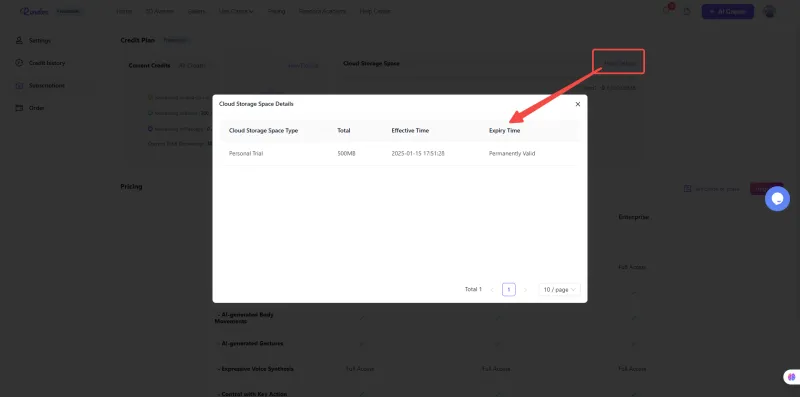Click the Expiry Time column header
The image size is (800, 397).
tap(505, 131)
